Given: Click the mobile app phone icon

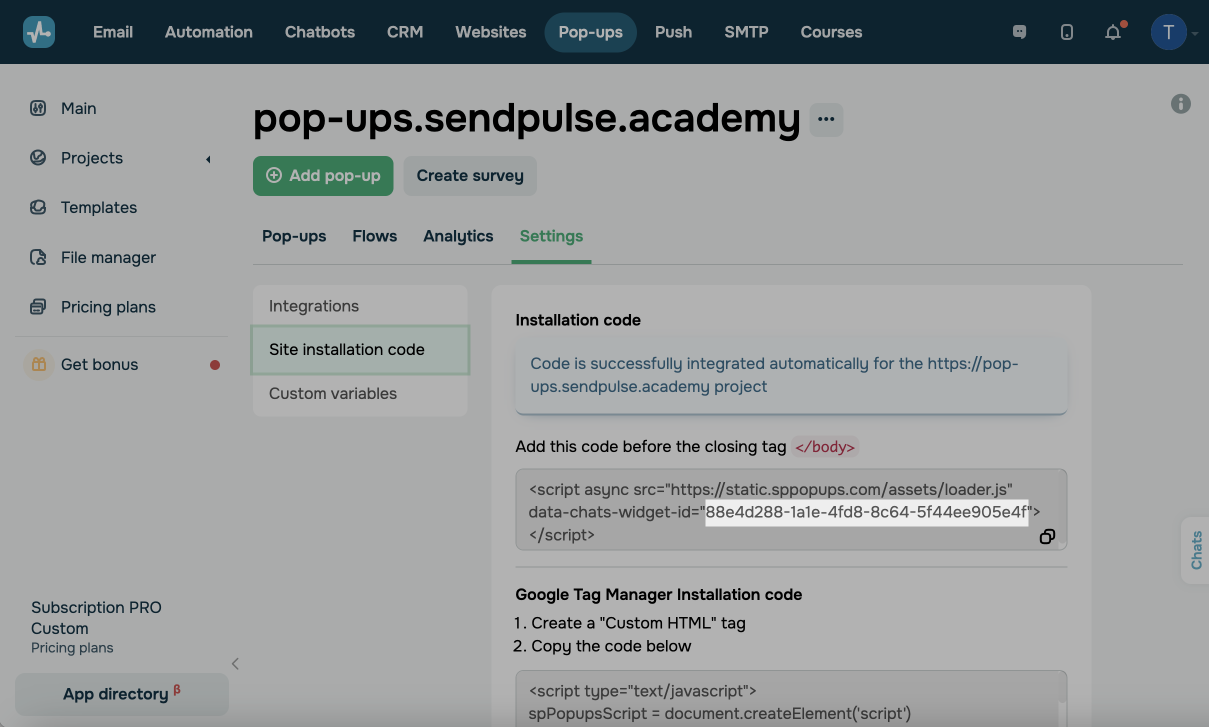Looking at the screenshot, I should tap(1066, 32).
